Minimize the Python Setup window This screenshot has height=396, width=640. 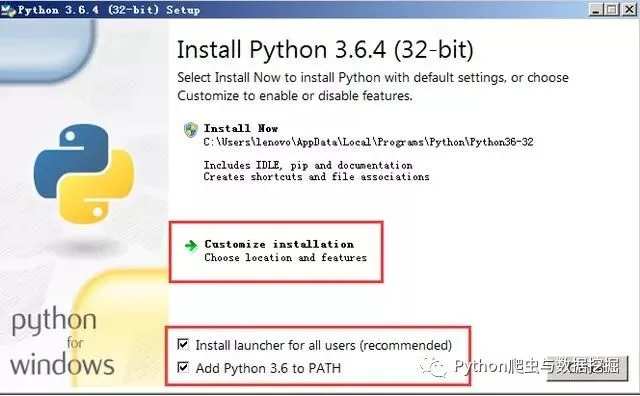click(x=596, y=9)
